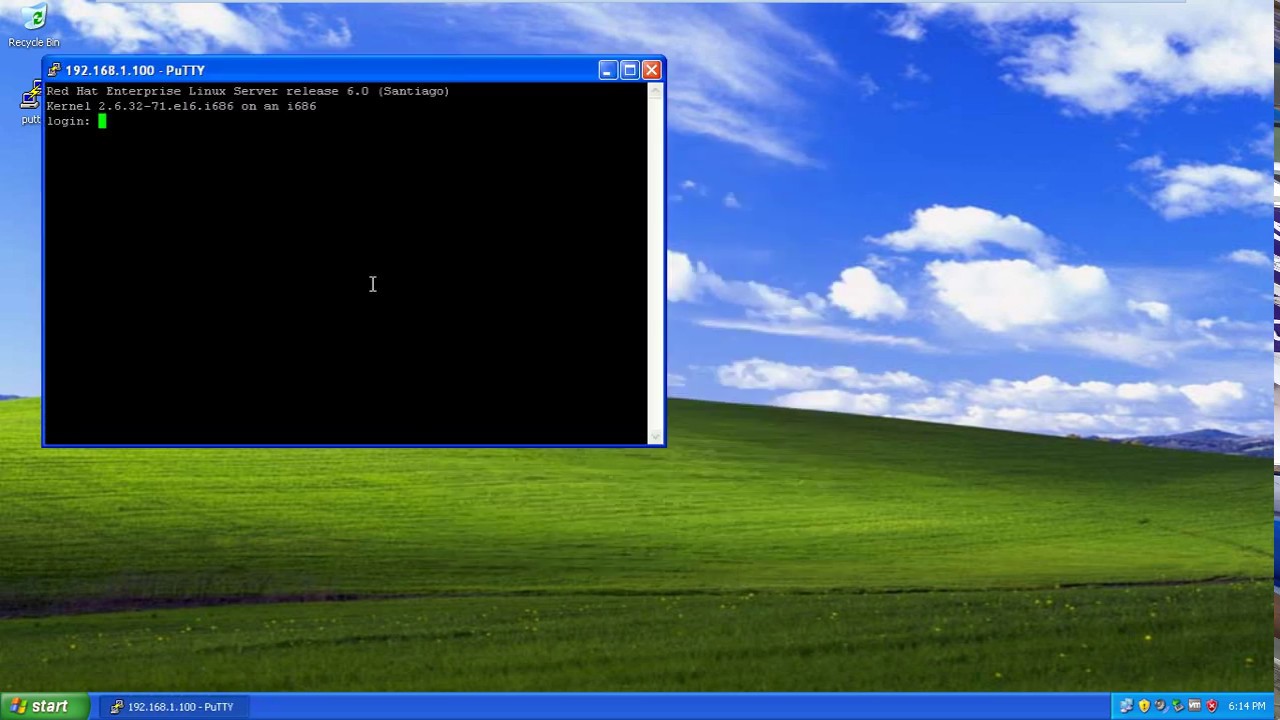Close the PuTTY session window
The width and height of the screenshot is (1280, 720).
(x=651, y=70)
